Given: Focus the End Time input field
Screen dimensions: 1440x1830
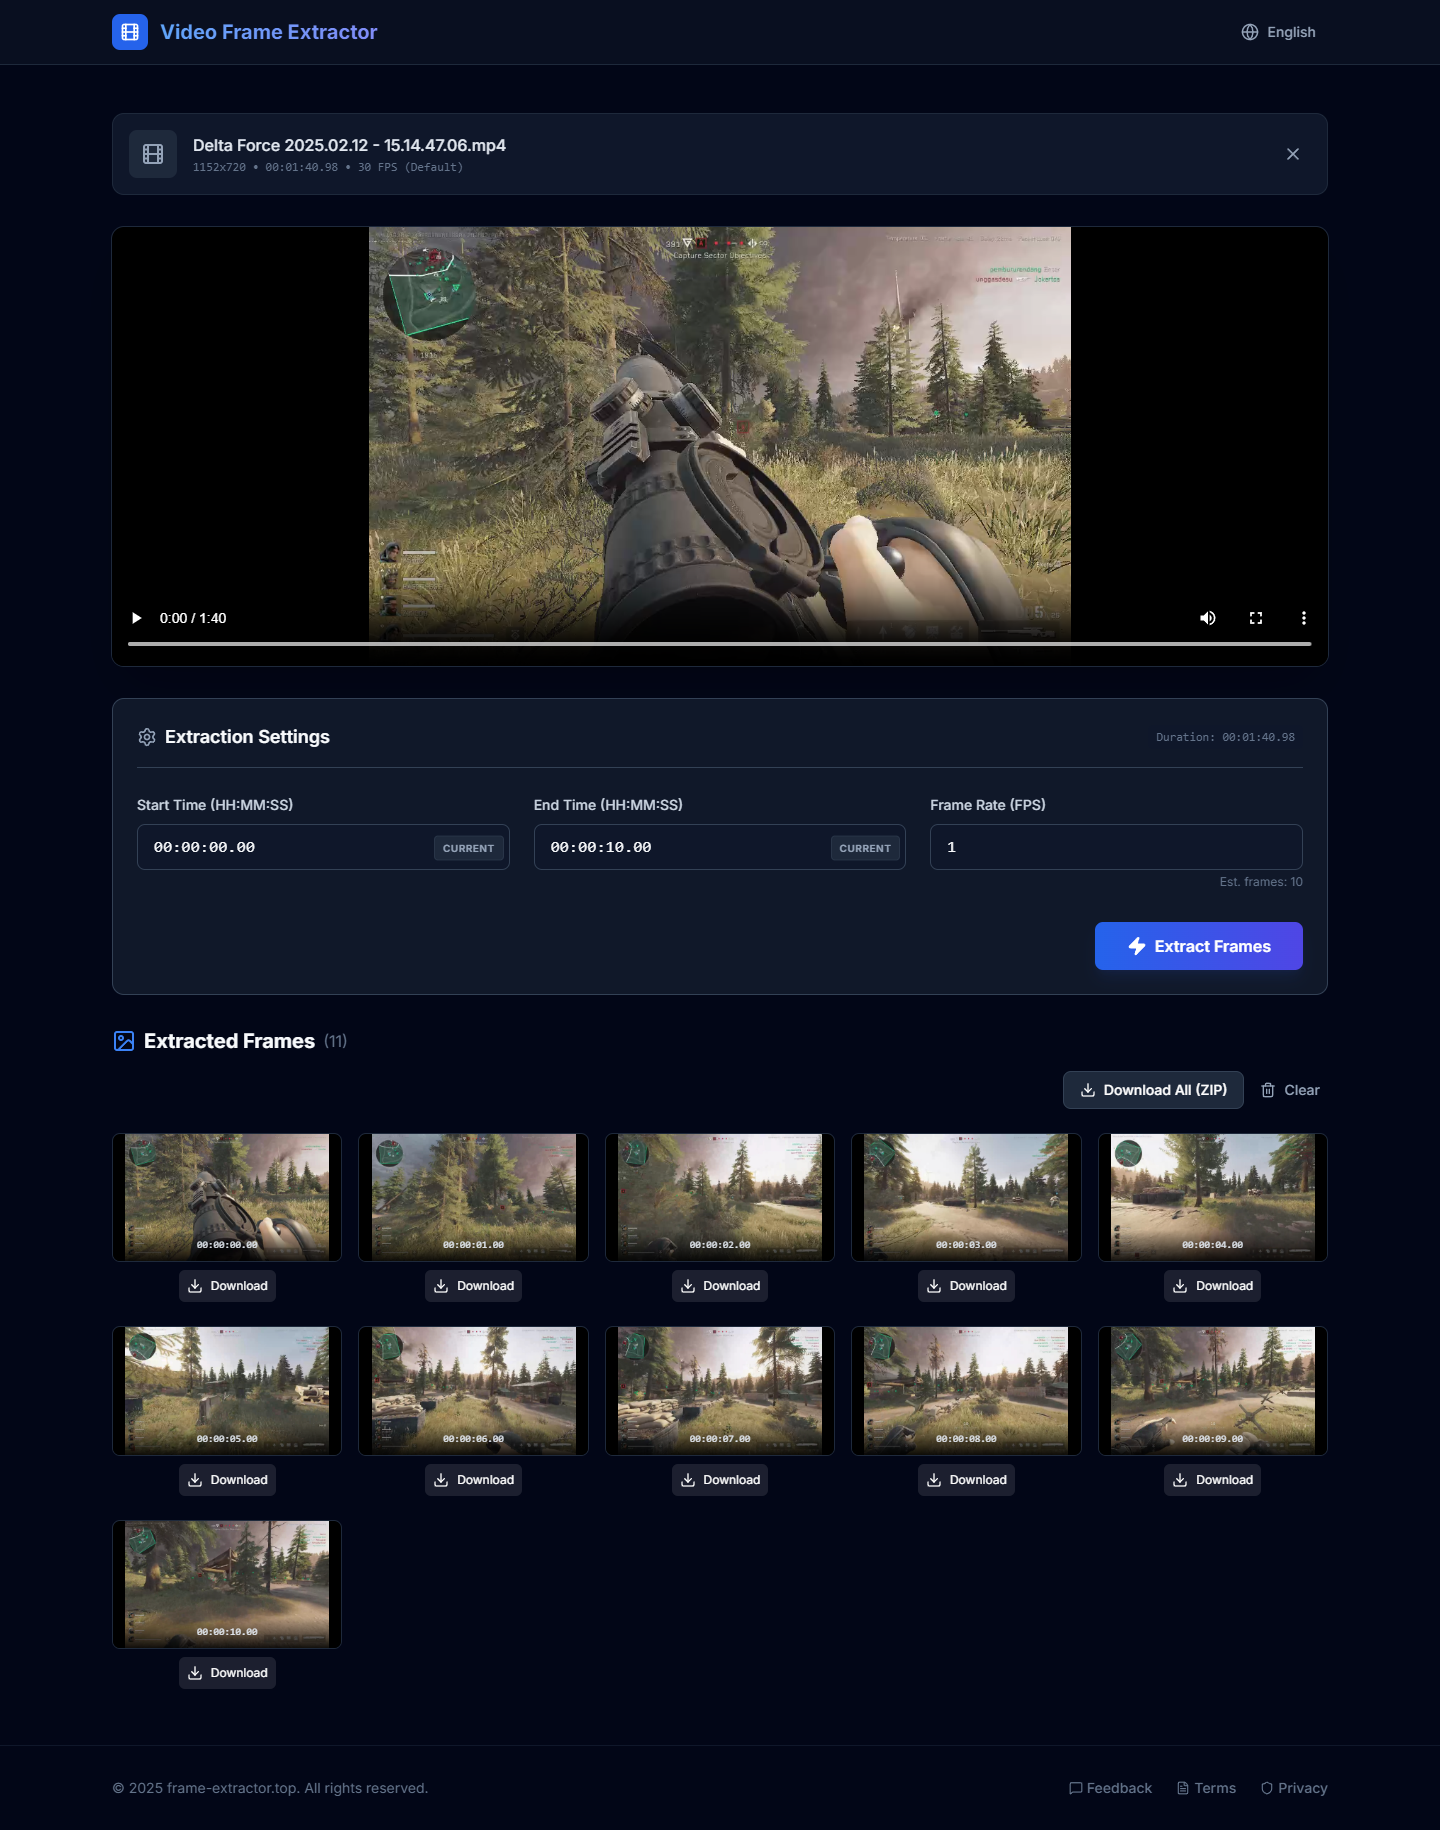Looking at the screenshot, I should 720,847.
